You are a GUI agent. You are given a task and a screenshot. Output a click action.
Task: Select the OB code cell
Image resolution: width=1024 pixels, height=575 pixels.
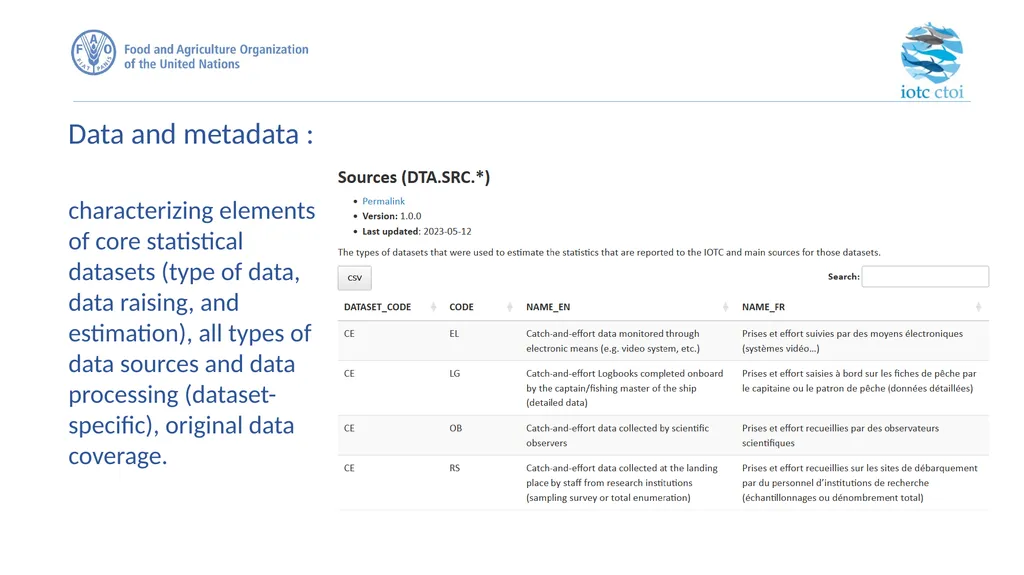(455, 429)
